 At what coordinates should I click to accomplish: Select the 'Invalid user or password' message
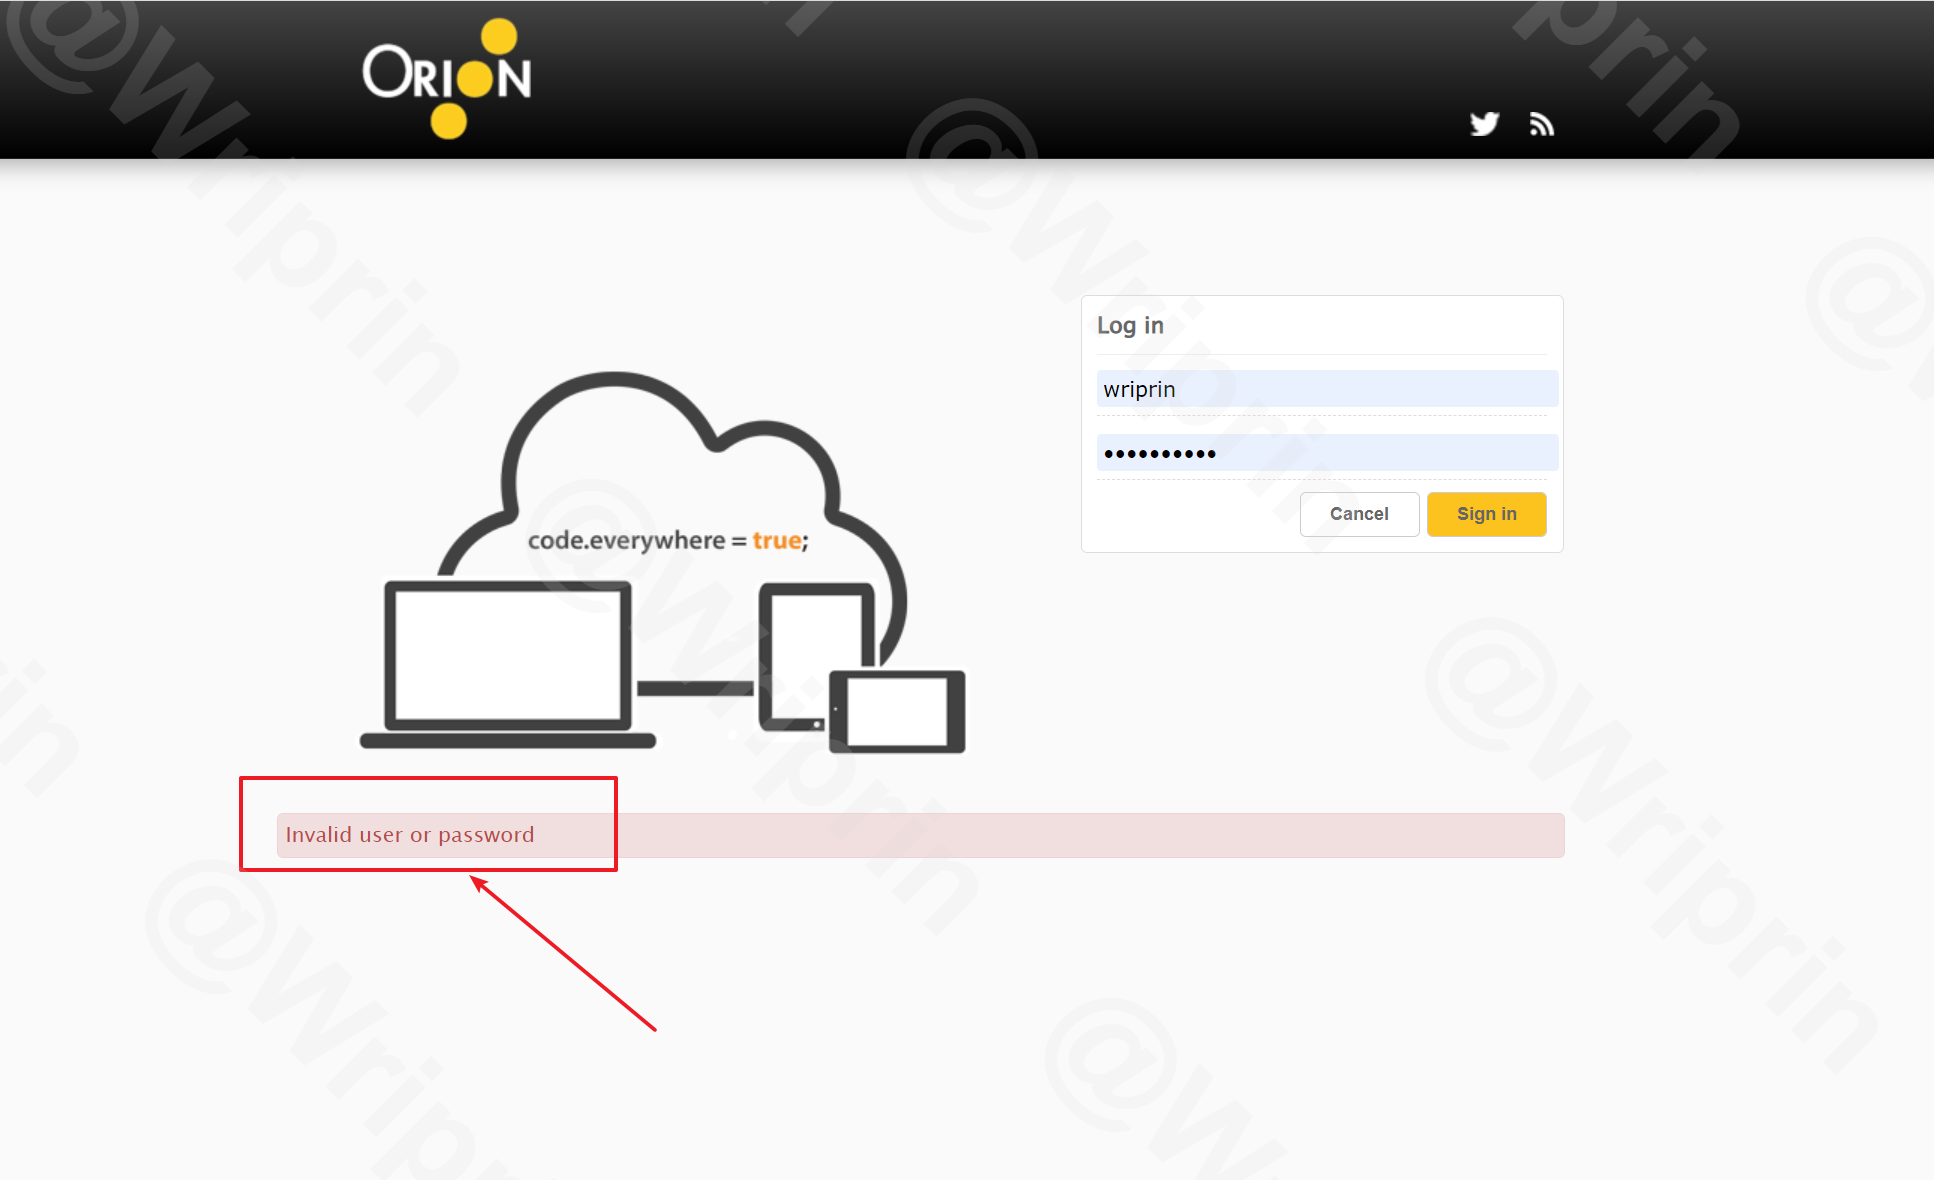(410, 835)
